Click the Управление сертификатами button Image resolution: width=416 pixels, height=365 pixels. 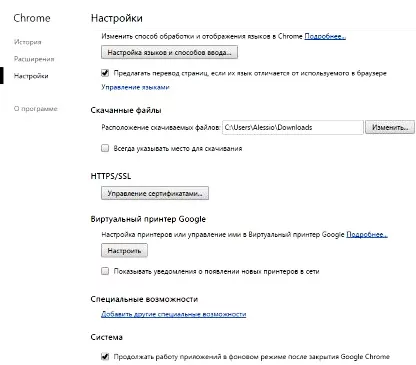pyautogui.click(x=155, y=193)
